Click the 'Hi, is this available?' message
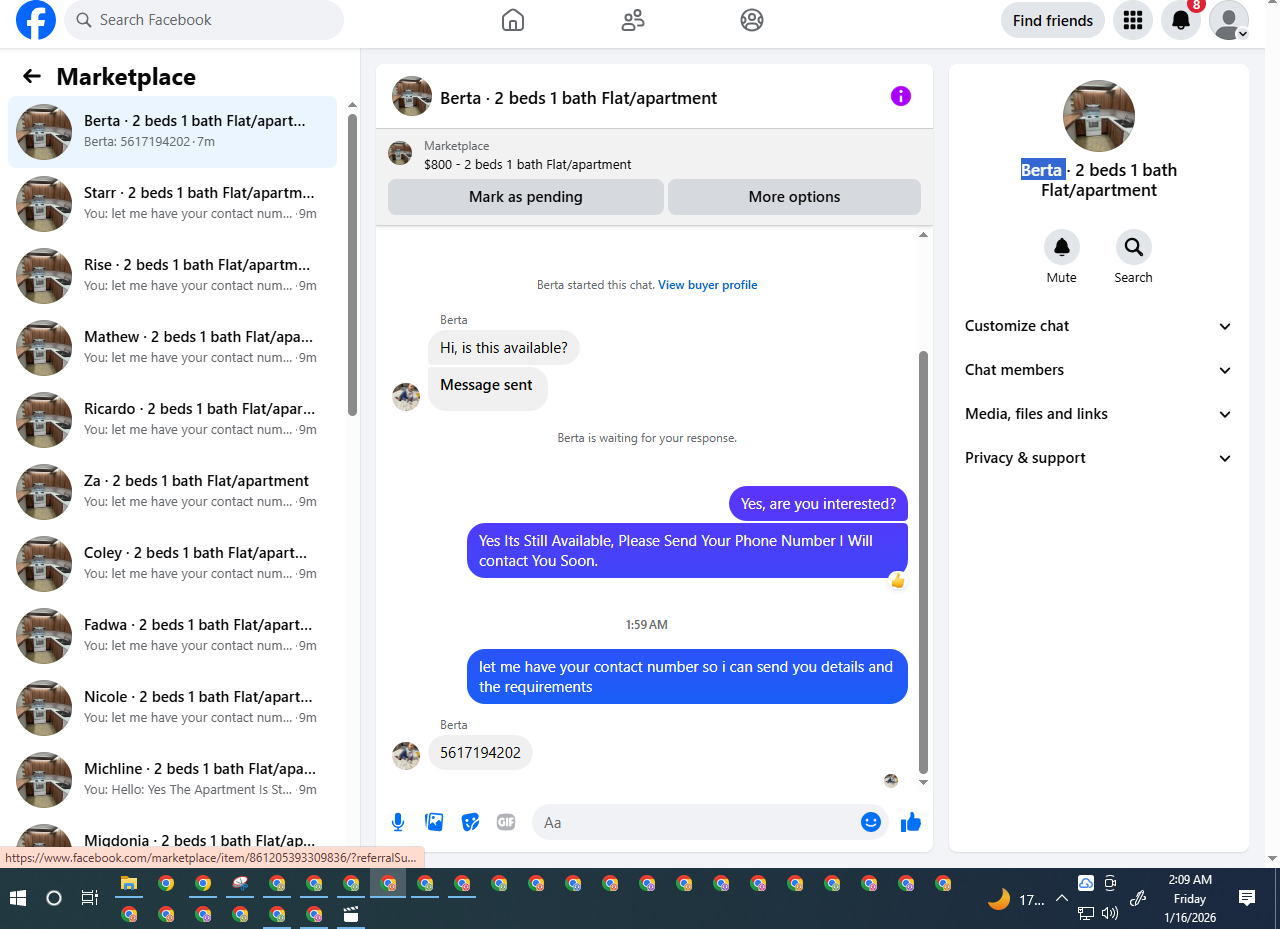The width and height of the screenshot is (1280, 929). tap(504, 348)
